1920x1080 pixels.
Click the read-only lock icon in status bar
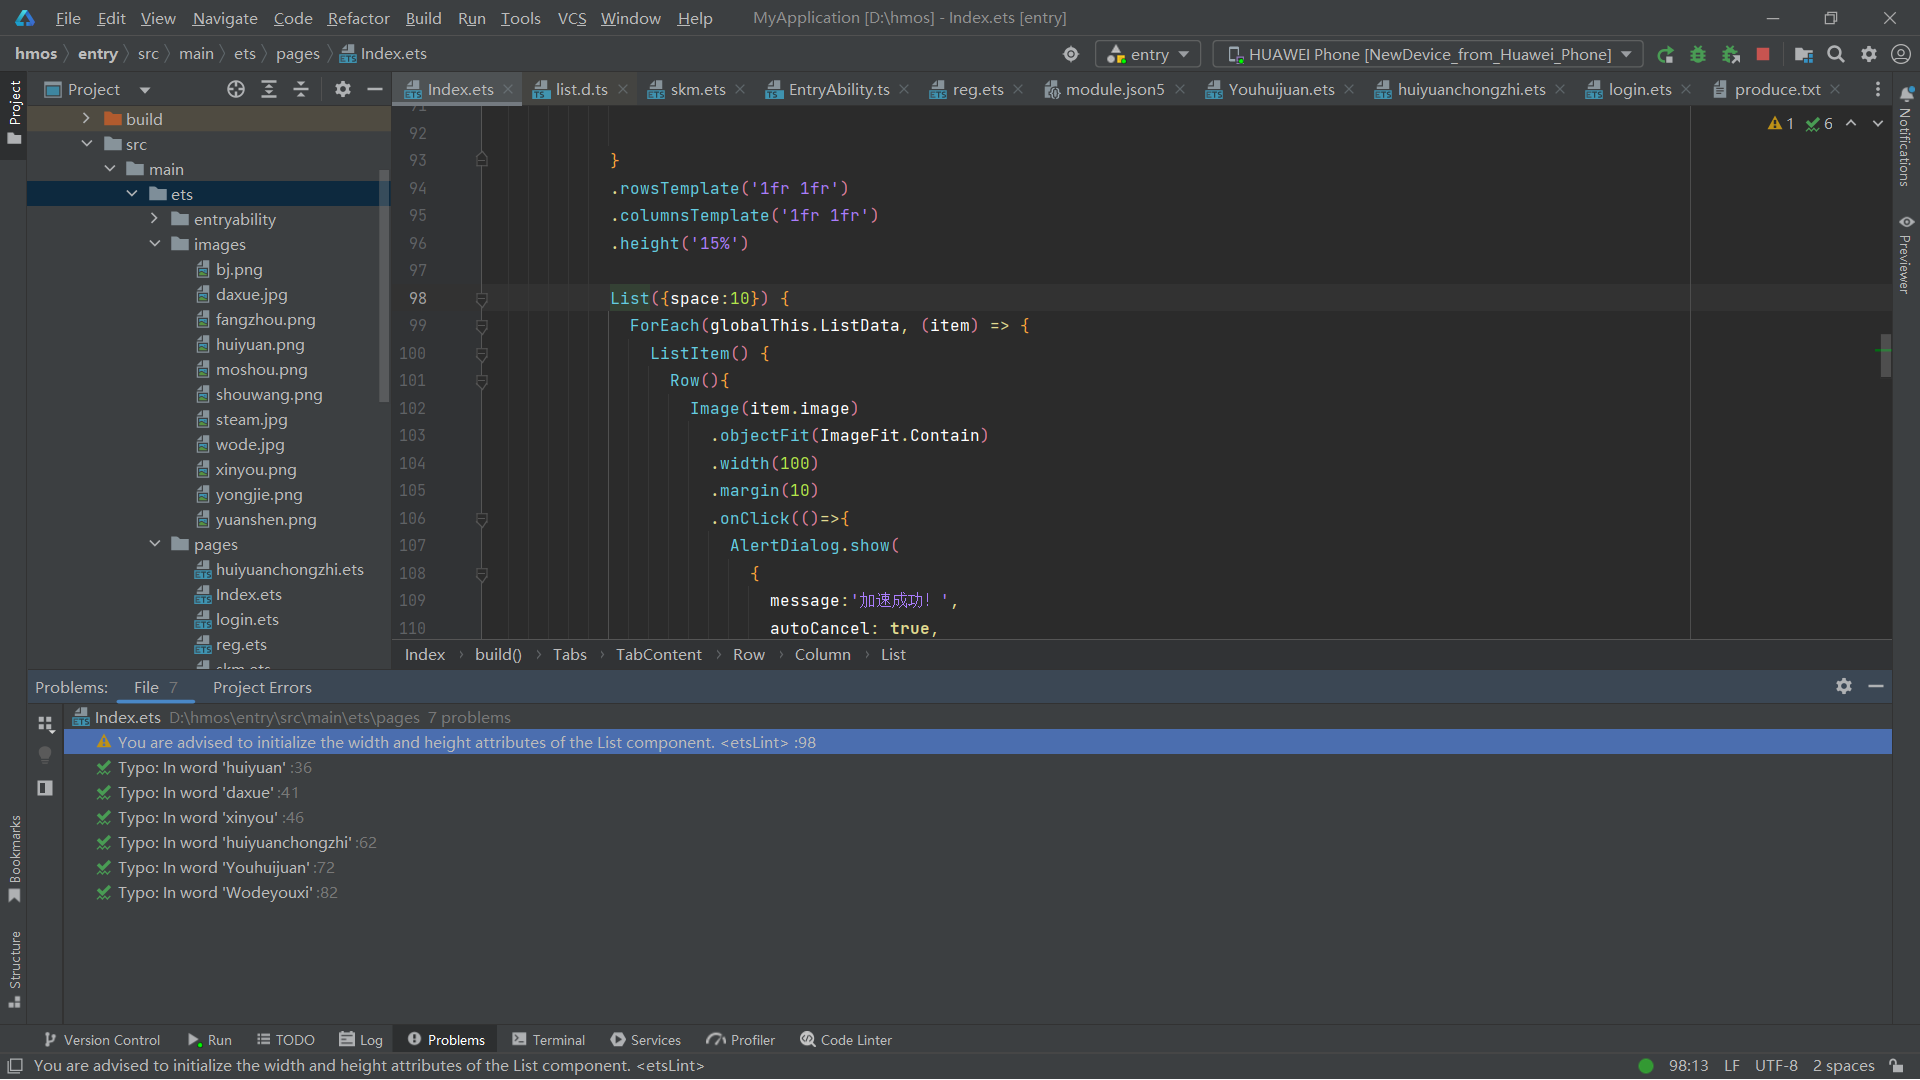tap(1897, 1066)
